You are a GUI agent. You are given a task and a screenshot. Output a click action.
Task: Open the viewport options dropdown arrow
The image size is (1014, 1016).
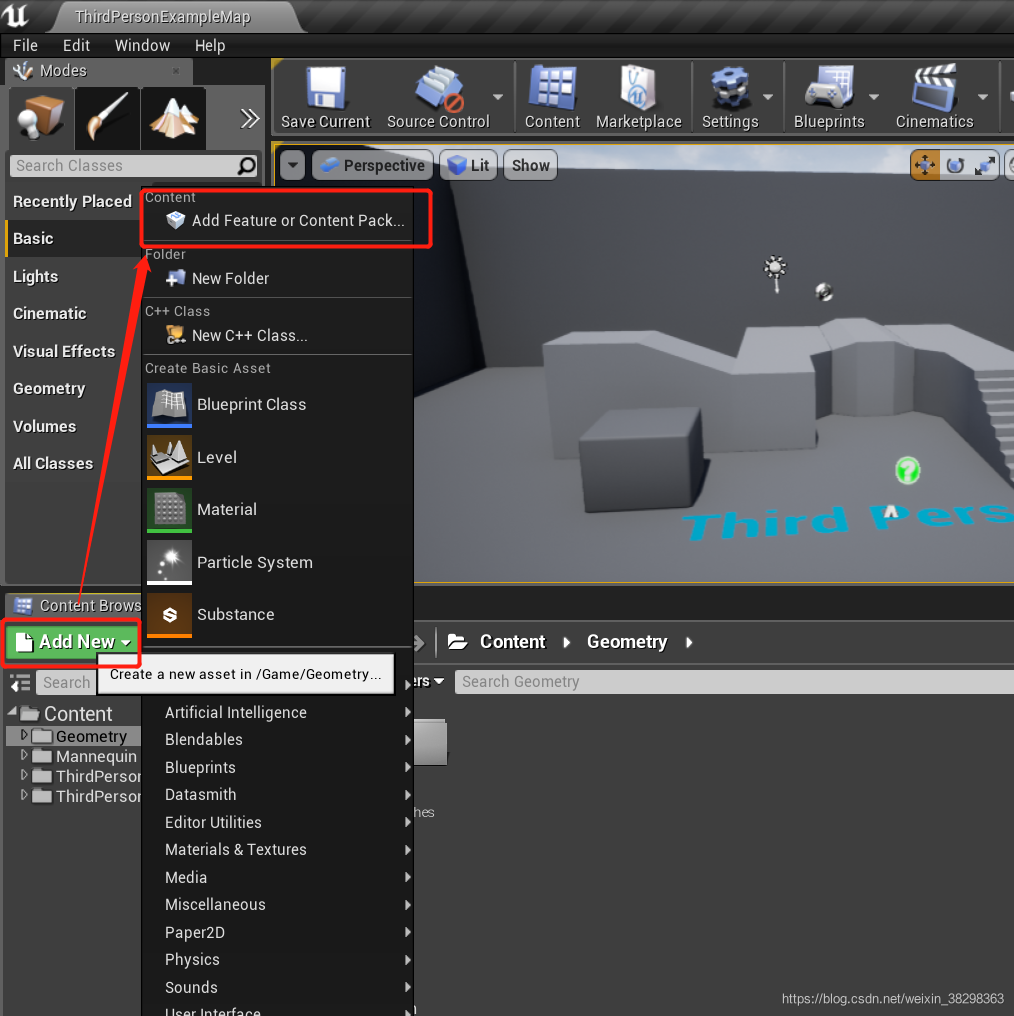tap(293, 165)
